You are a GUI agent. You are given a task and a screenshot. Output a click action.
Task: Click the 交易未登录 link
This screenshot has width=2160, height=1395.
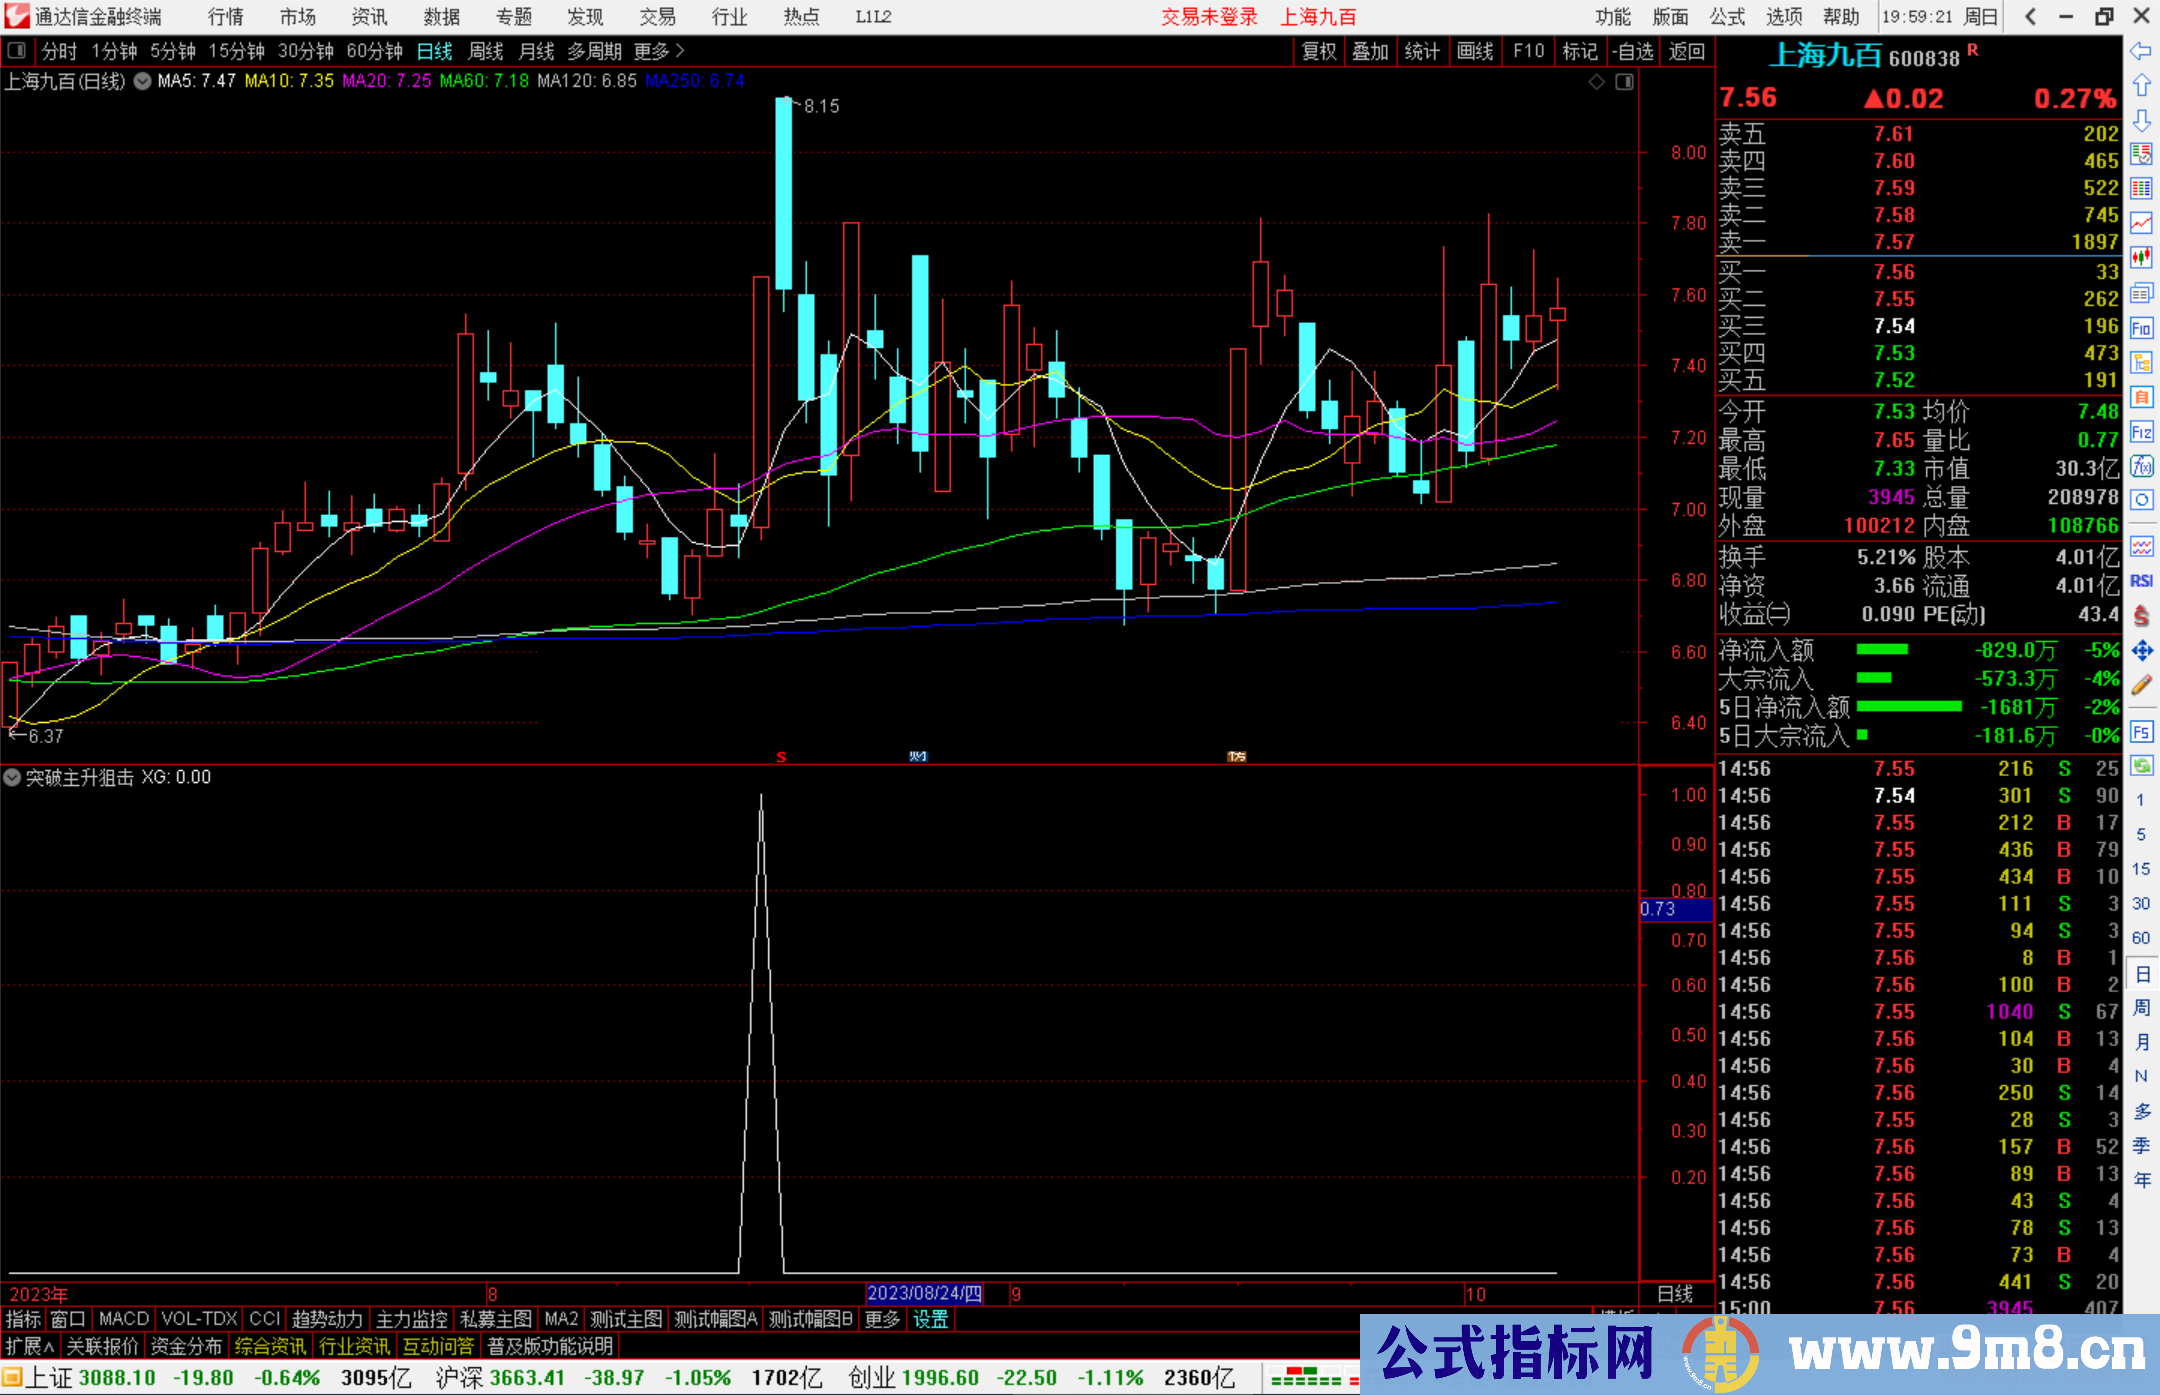pos(1209,17)
